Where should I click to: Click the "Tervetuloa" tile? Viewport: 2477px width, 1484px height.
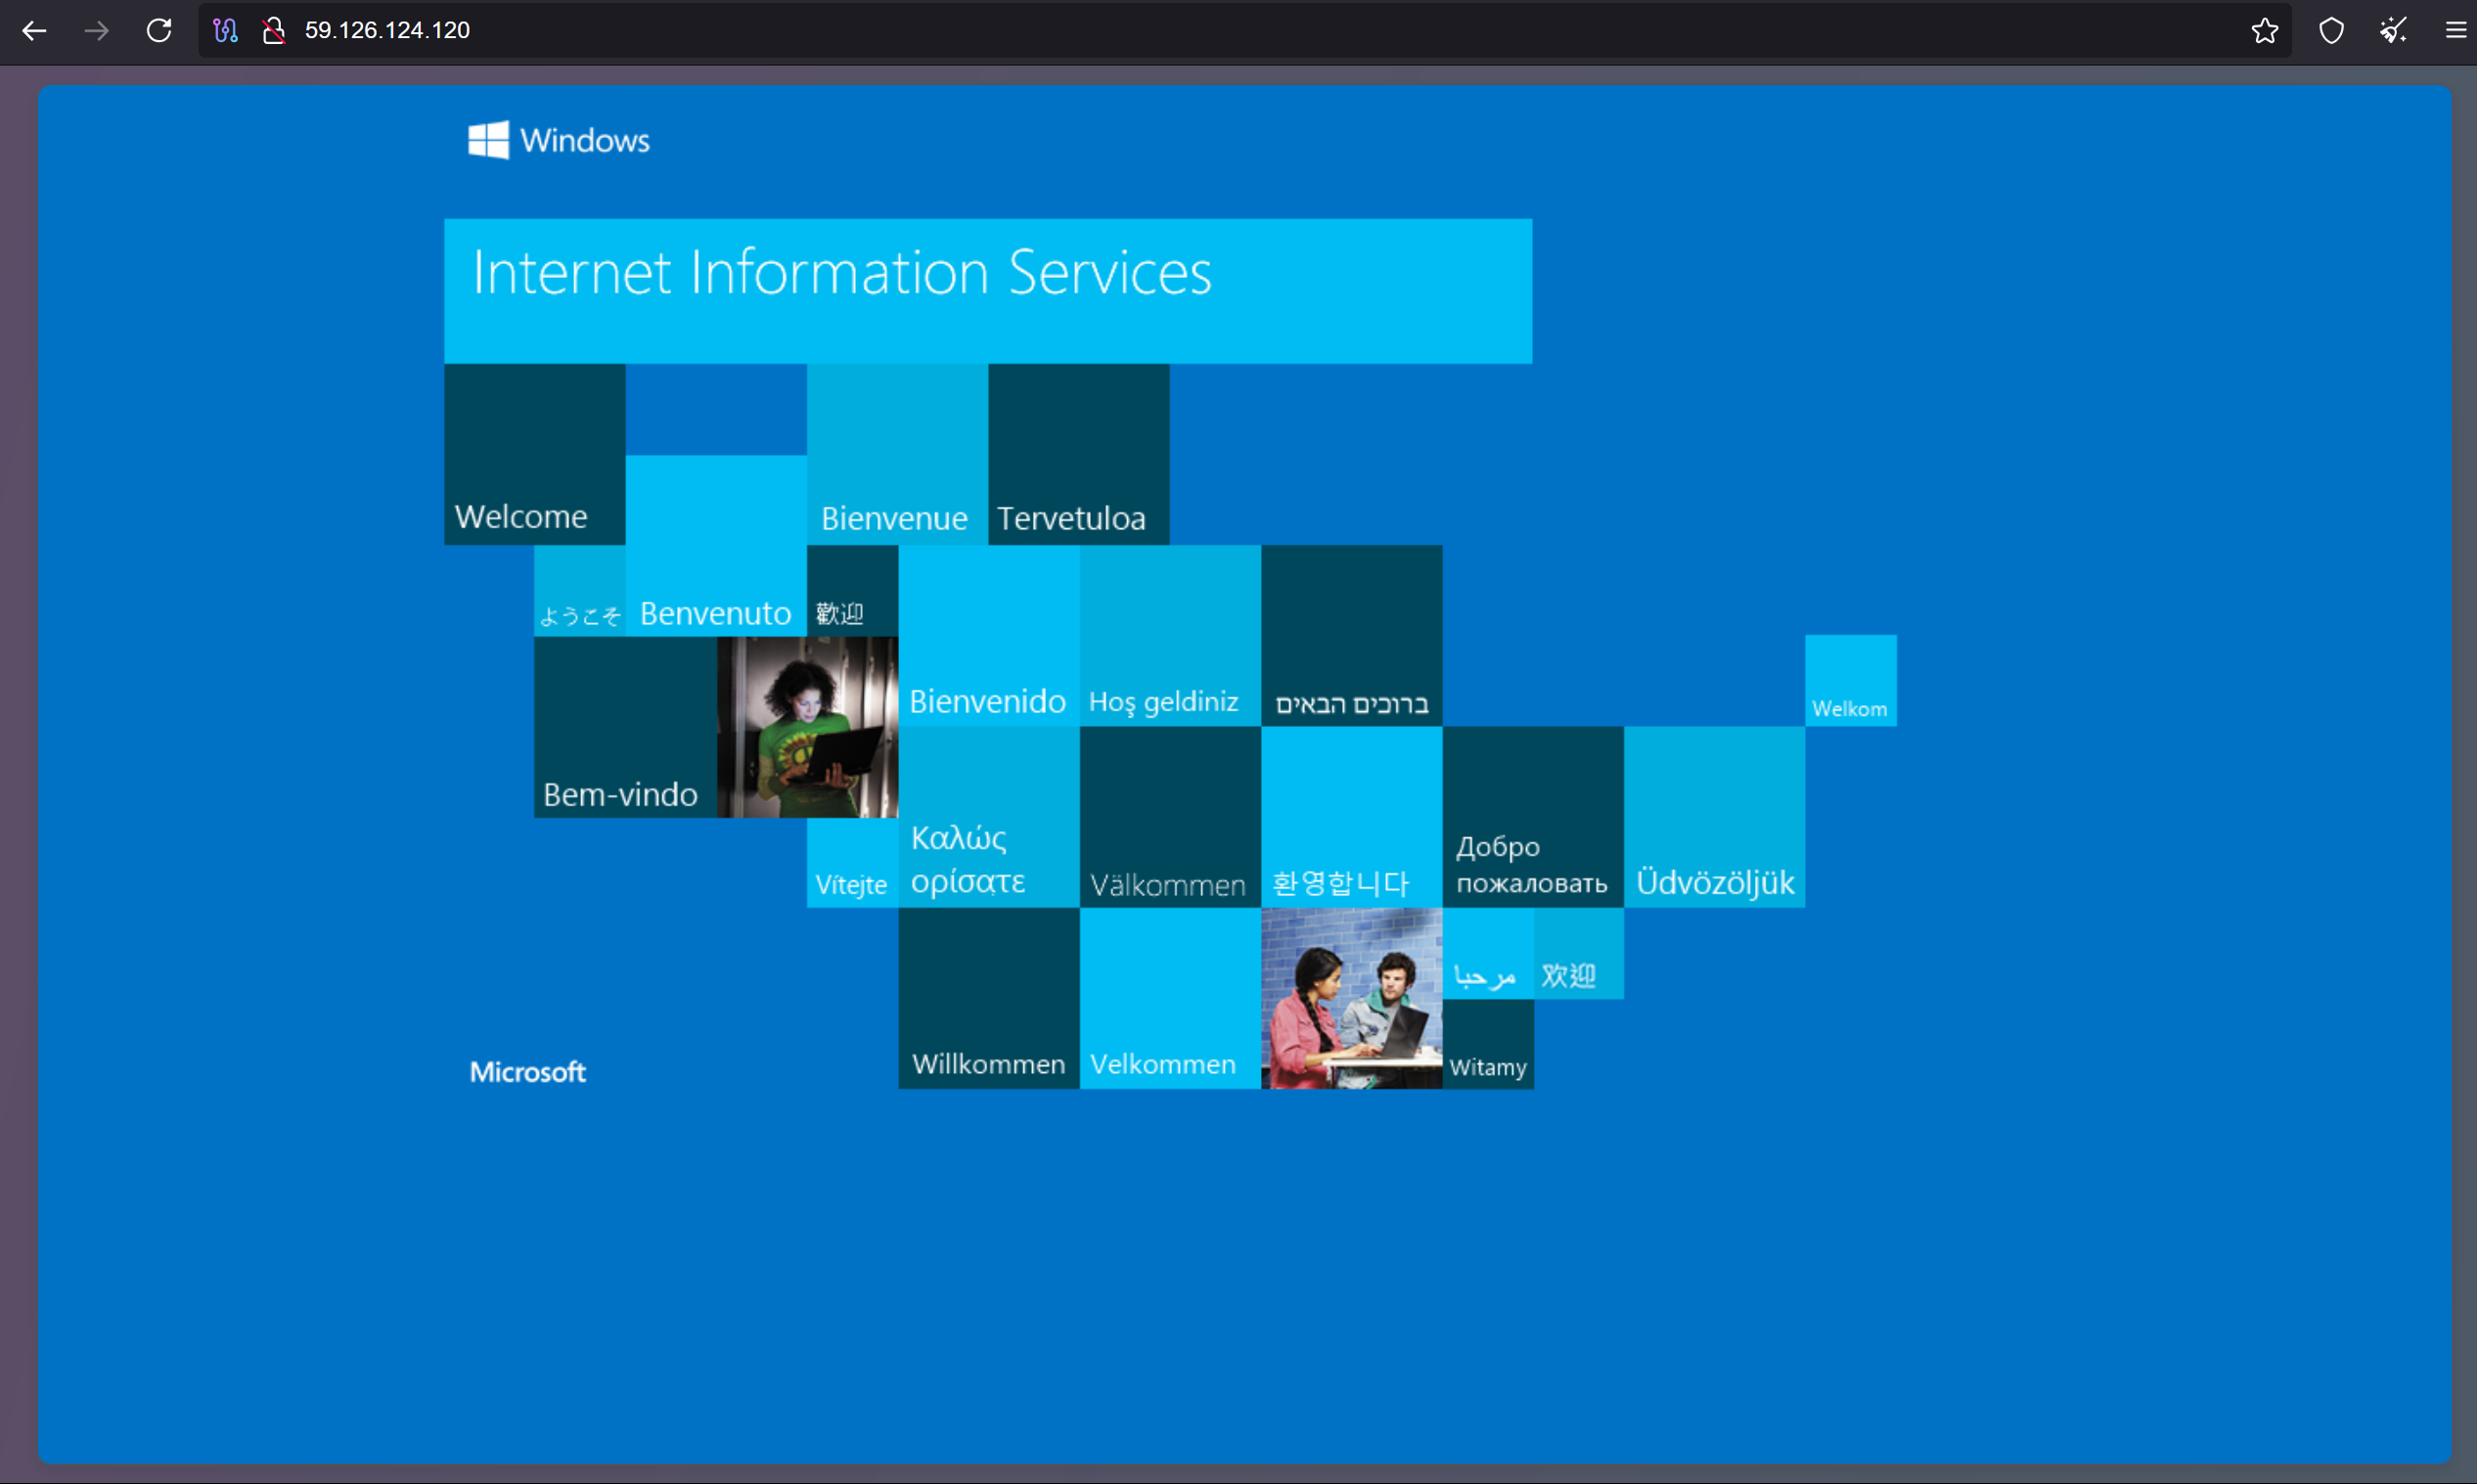click(x=1079, y=454)
